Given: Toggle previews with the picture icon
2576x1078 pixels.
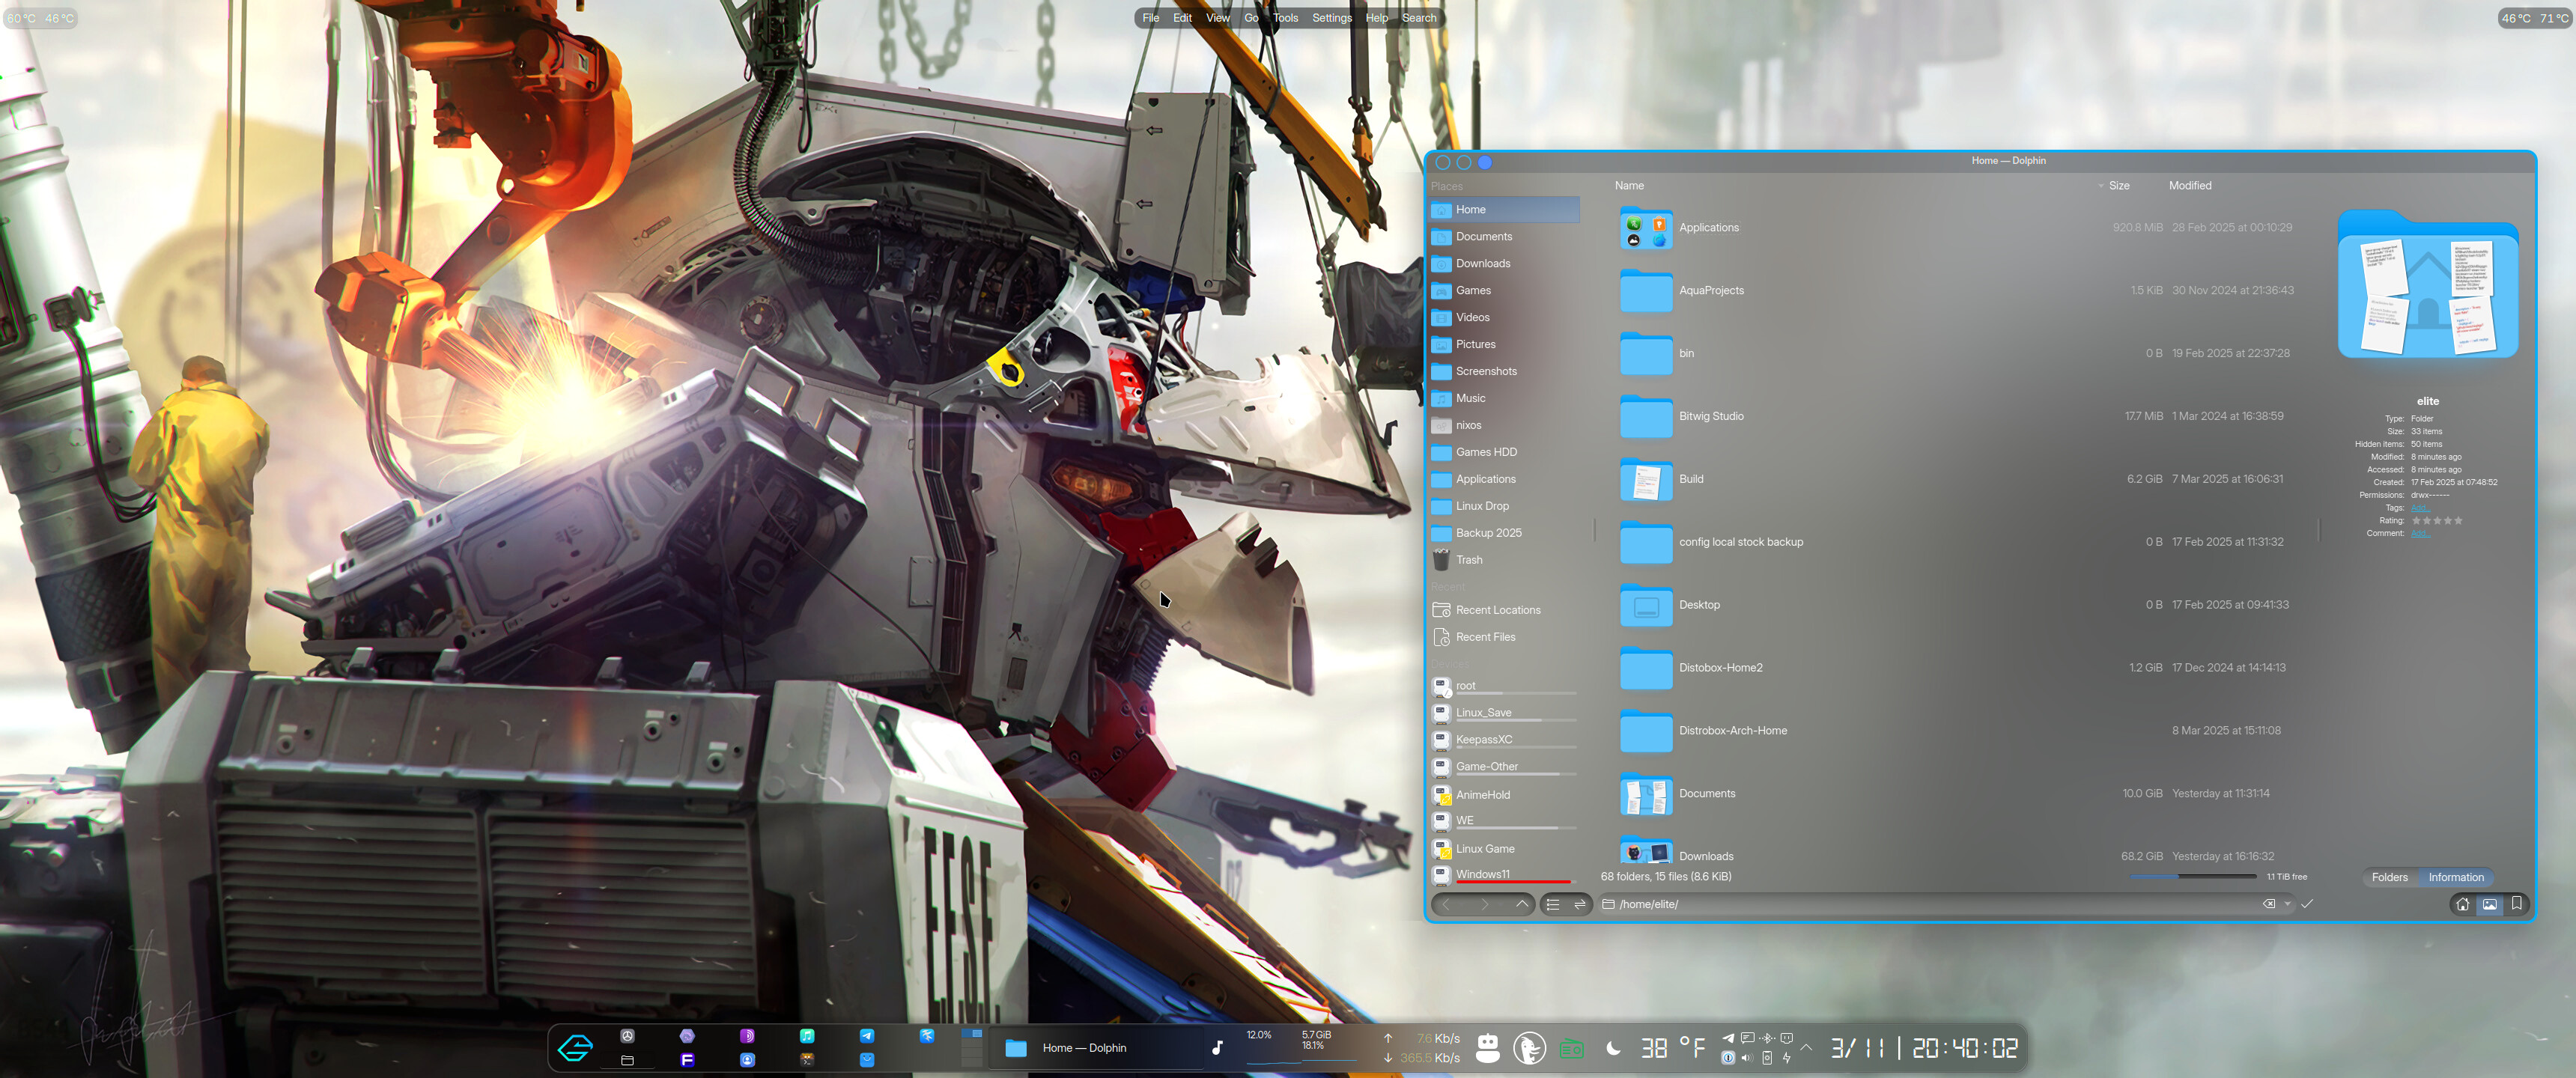Looking at the screenshot, I should point(2490,904).
